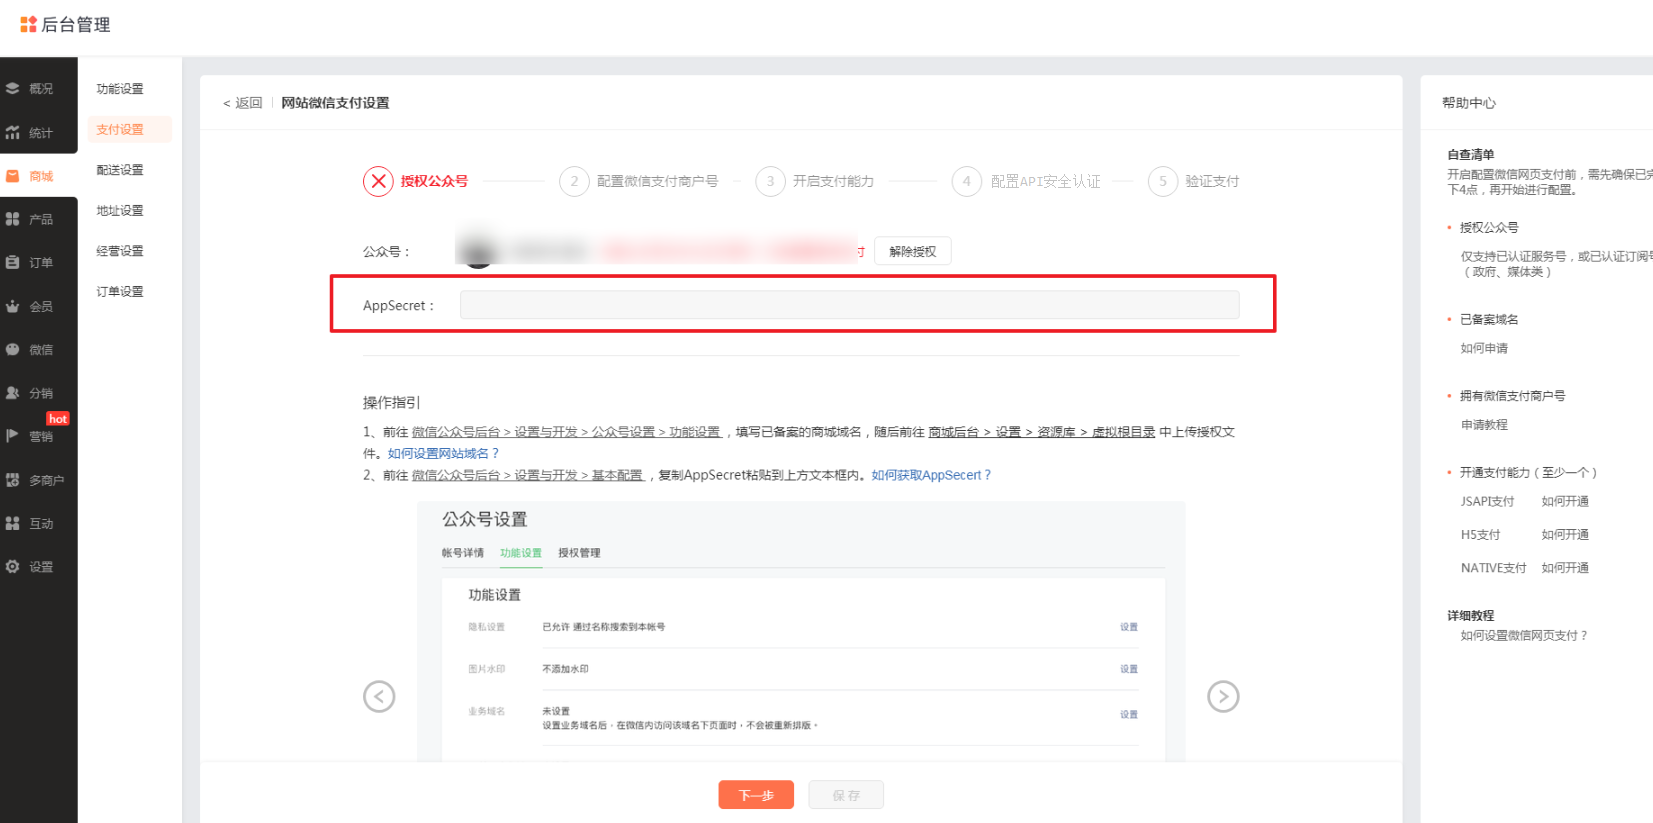
Task: Open 如何开通 link for JSAPI支付
Action: tap(1565, 502)
